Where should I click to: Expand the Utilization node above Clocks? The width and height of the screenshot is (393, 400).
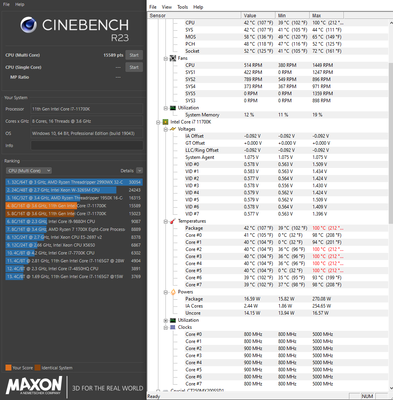coord(166,320)
